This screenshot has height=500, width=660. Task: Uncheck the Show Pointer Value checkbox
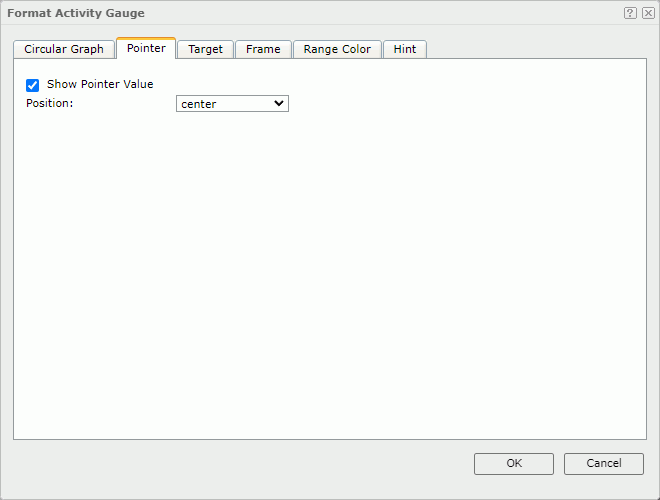32,85
